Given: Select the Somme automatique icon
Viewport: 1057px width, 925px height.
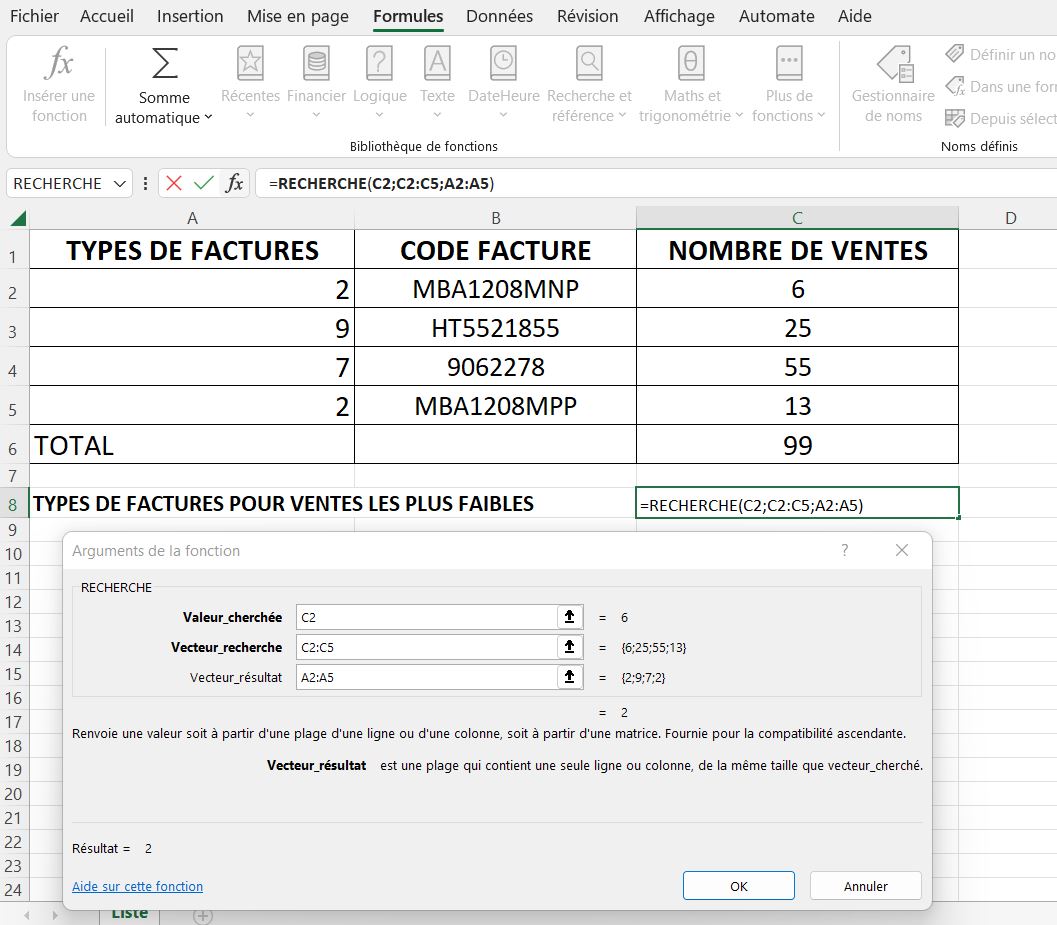Looking at the screenshot, I should pyautogui.click(x=163, y=70).
